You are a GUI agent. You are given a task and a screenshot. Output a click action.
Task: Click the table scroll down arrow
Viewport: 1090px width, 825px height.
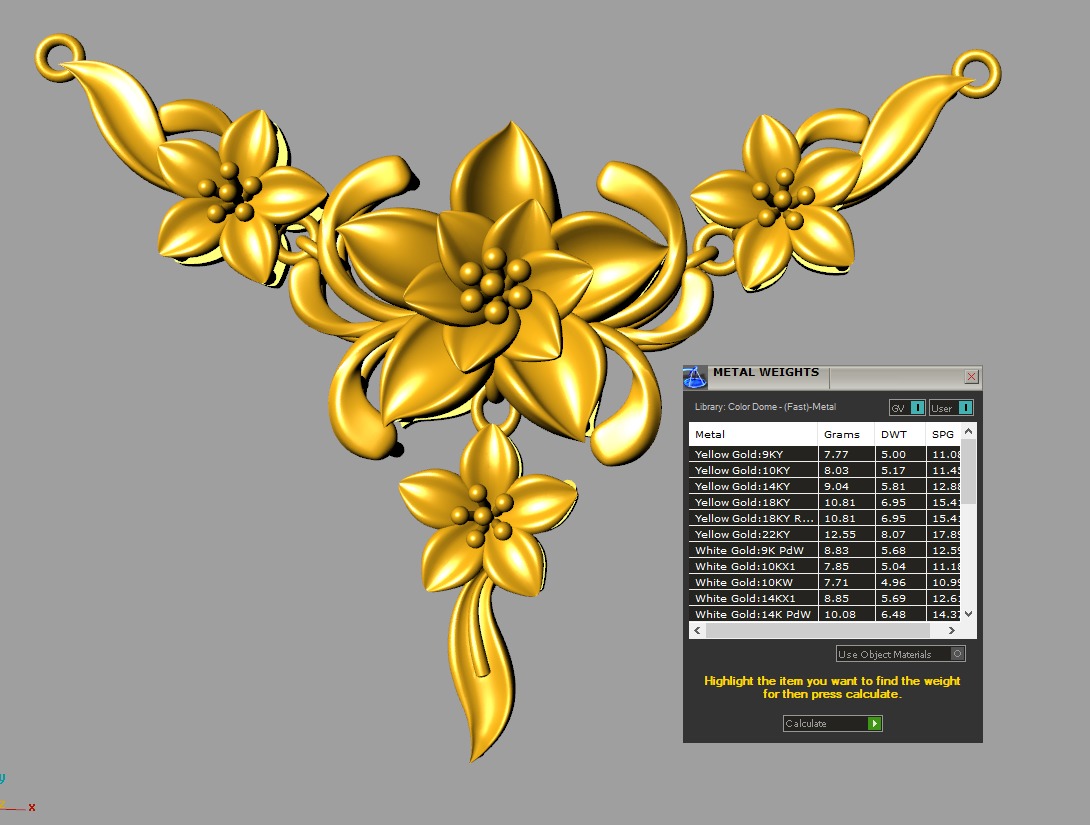coord(968,614)
